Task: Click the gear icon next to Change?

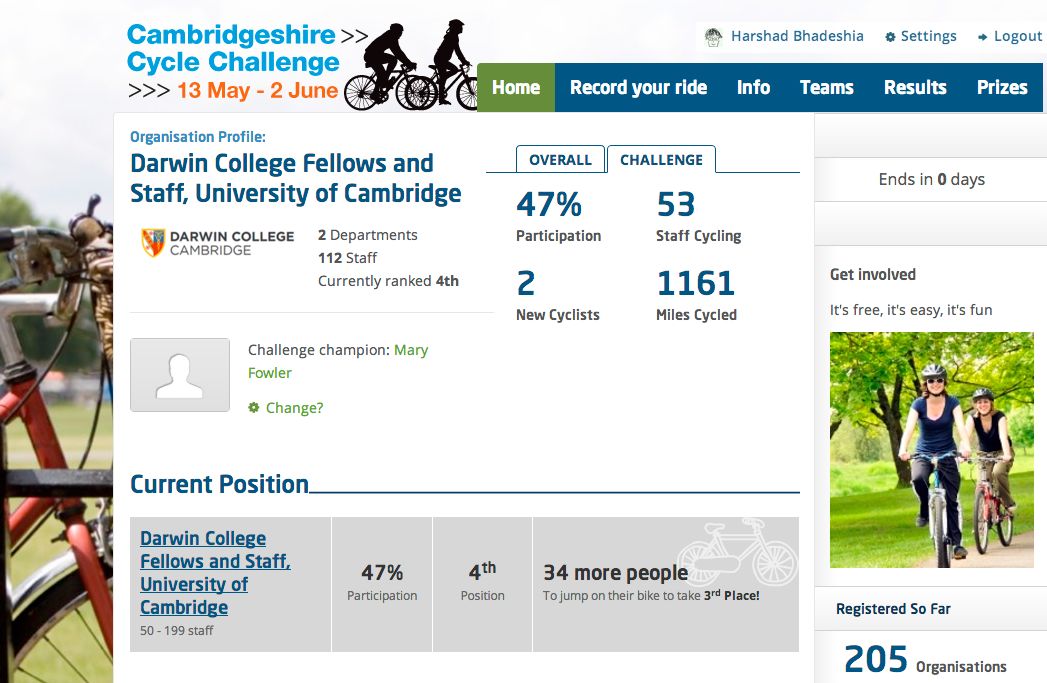Action: 254,408
